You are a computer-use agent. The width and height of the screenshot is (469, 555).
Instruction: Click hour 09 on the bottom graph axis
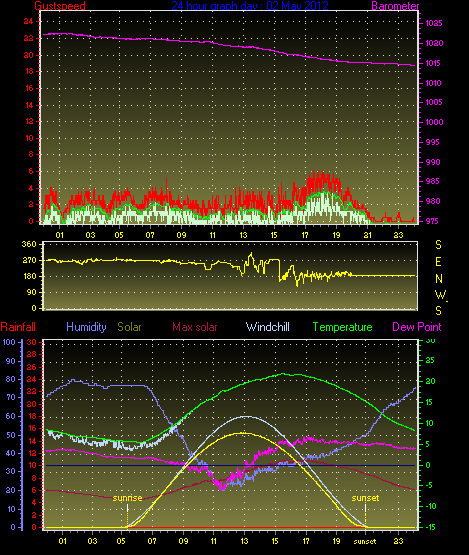tap(183, 541)
